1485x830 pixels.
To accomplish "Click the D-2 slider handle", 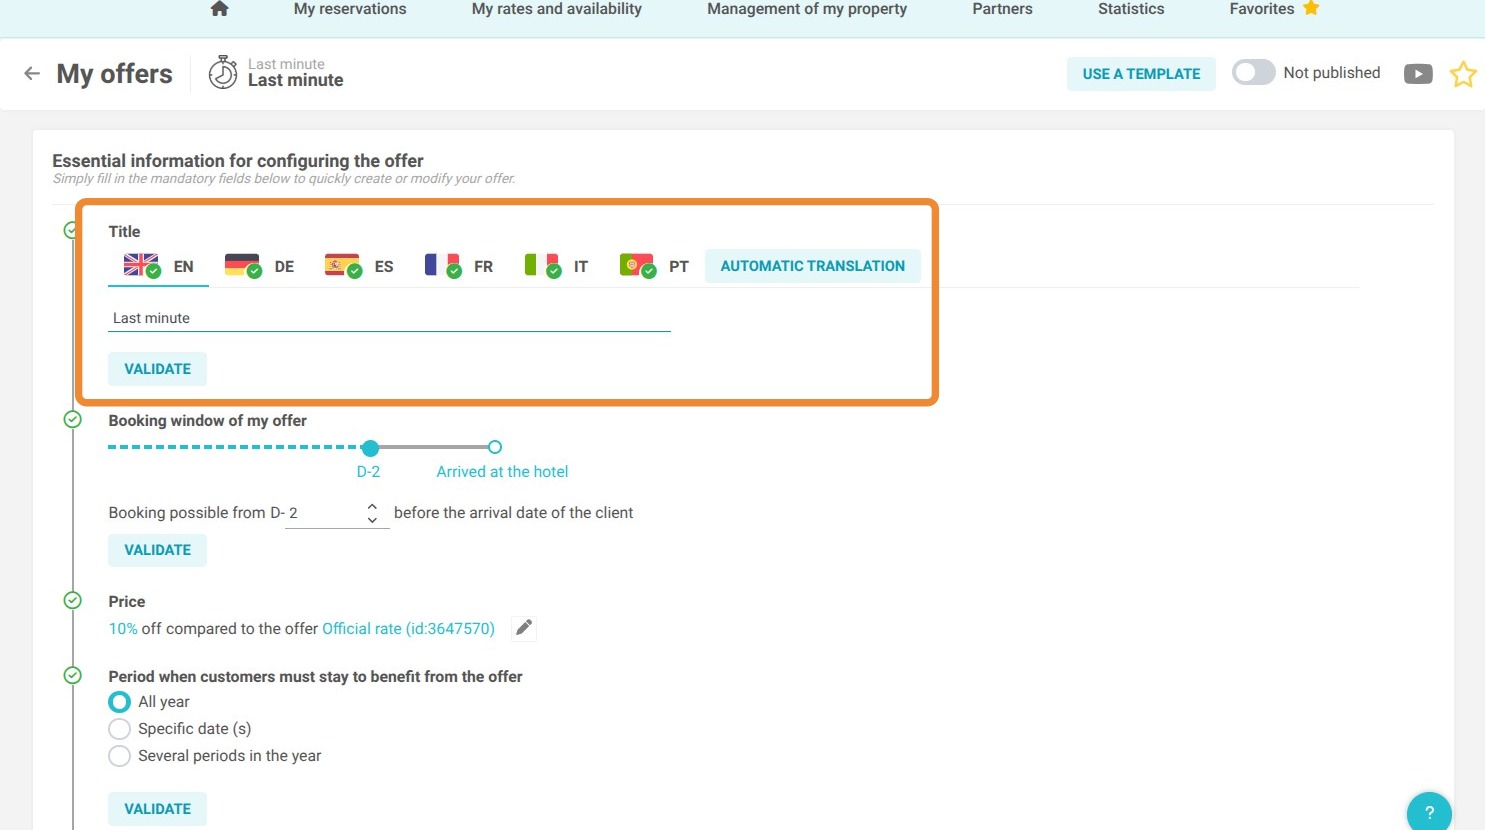I will click(370, 447).
